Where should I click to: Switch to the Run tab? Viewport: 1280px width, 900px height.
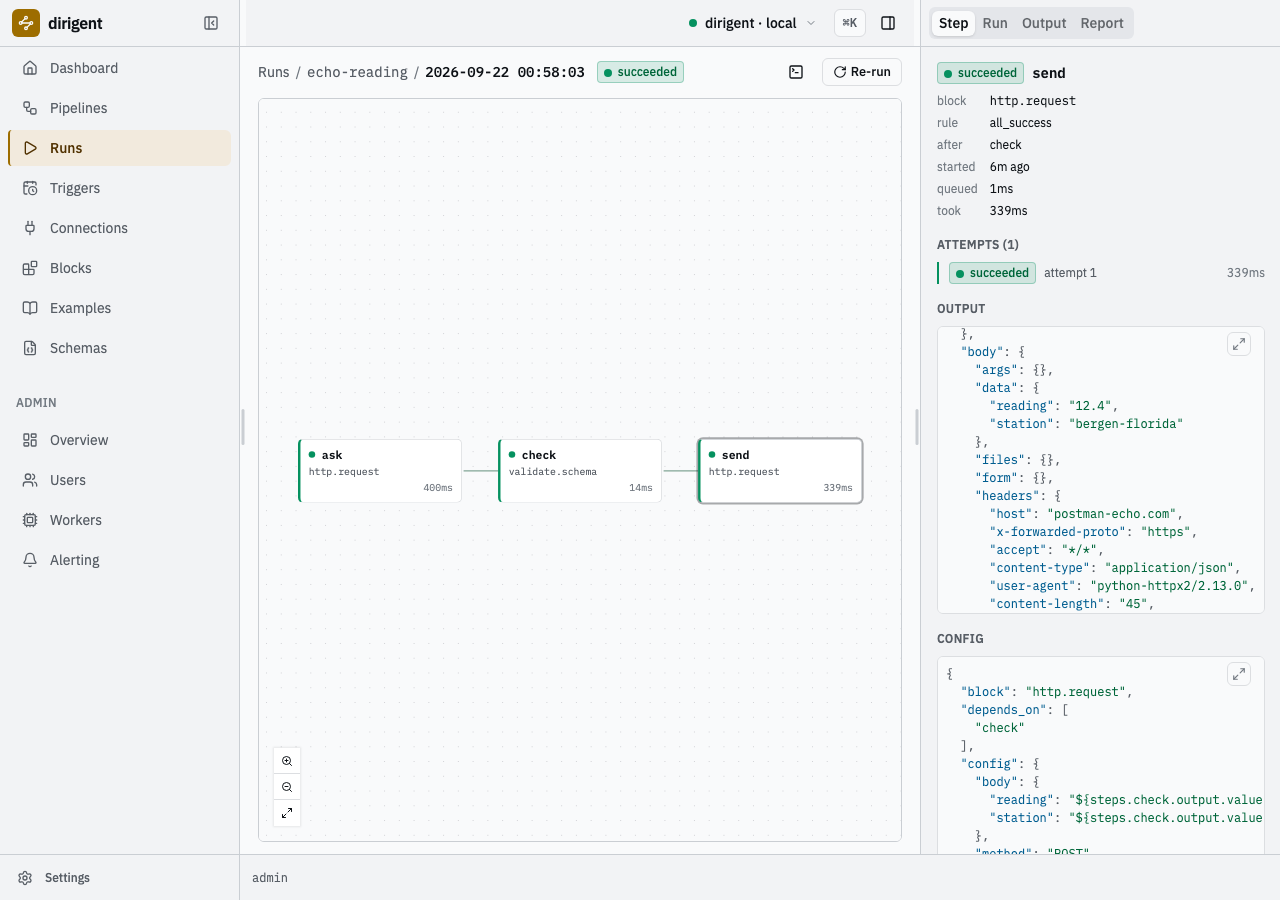tap(995, 23)
